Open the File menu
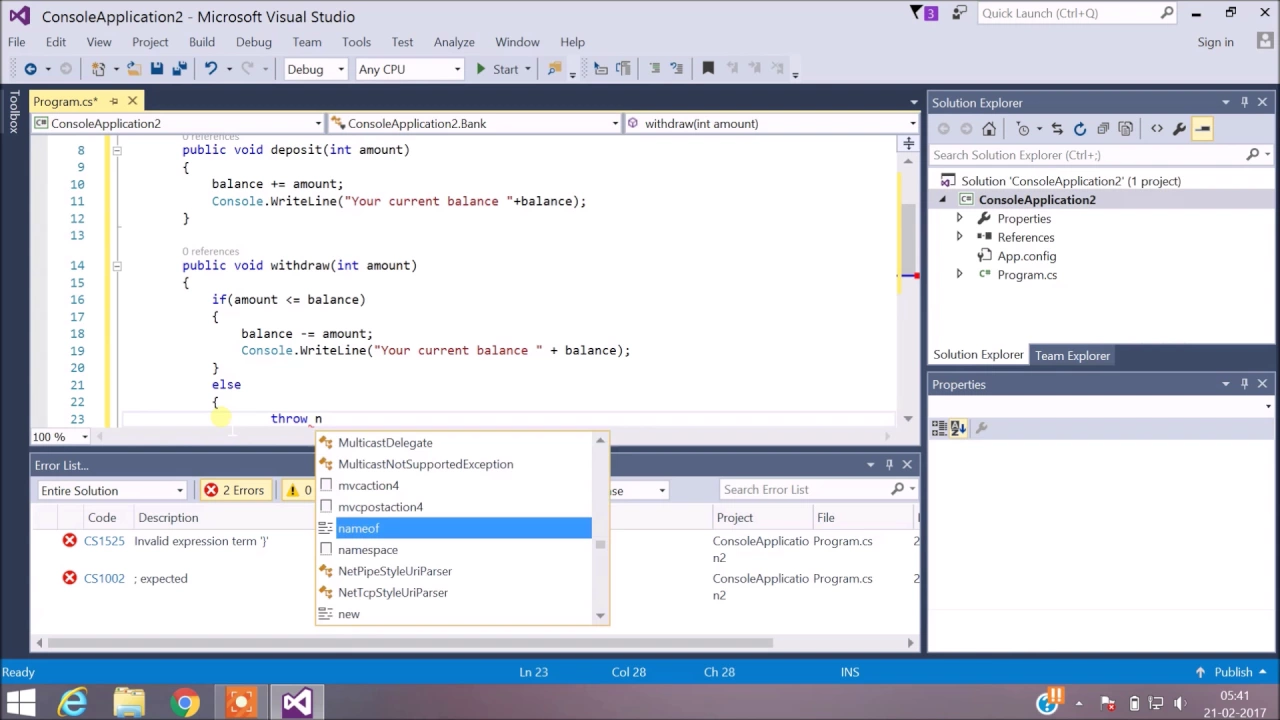Screen dimensions: 1280x720 (17, 42)
